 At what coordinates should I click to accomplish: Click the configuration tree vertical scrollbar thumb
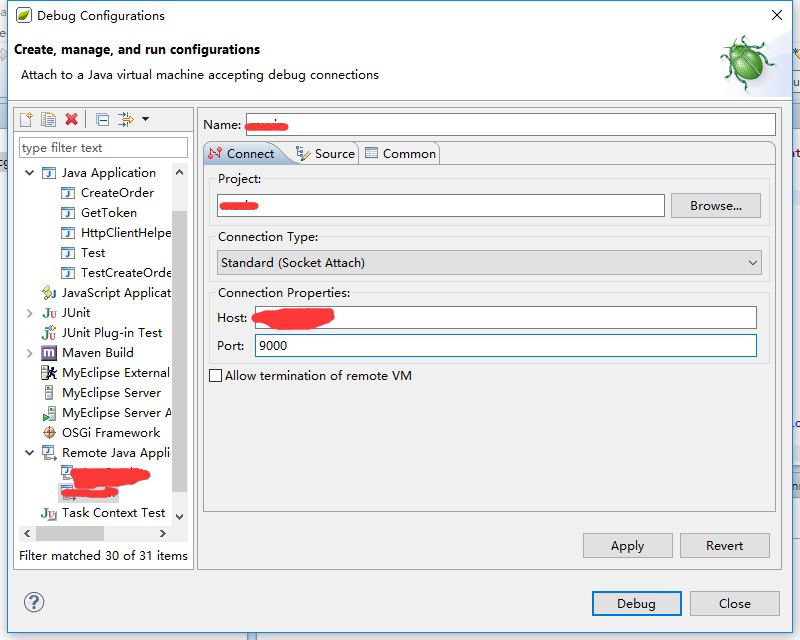[180, 351]
